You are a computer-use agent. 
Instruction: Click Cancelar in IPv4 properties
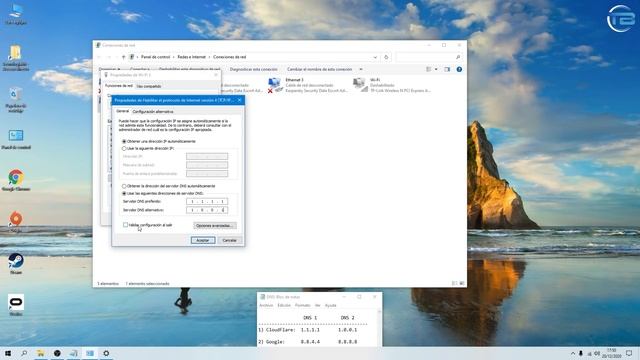pyautogui.click(x=229, y=240)
